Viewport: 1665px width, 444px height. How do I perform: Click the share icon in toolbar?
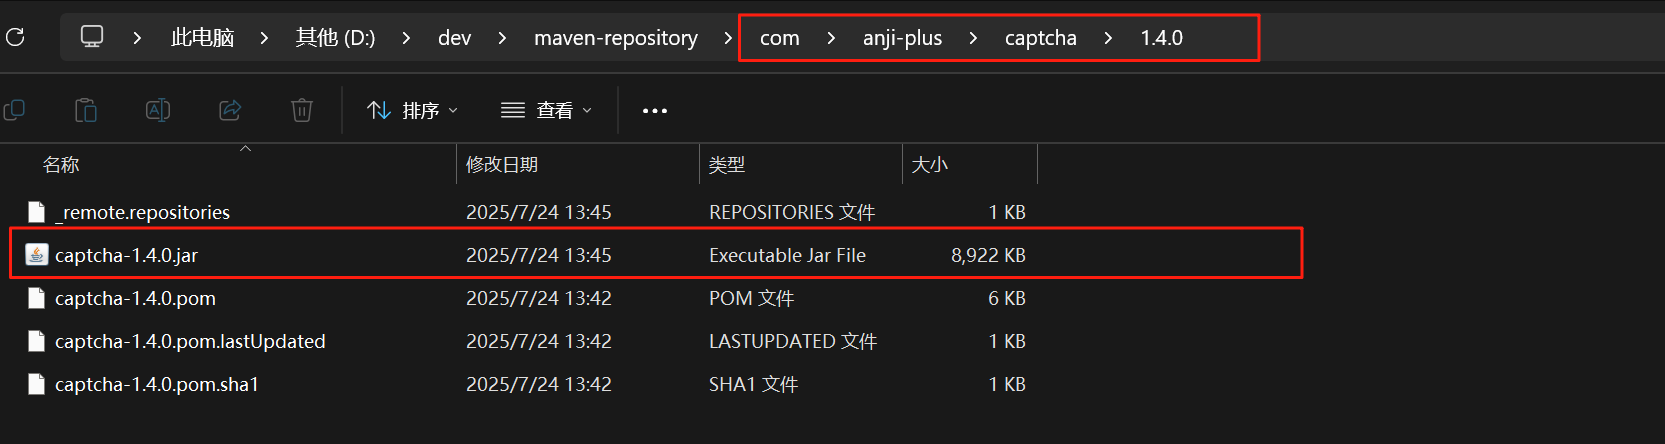click(x=230, y=110)
